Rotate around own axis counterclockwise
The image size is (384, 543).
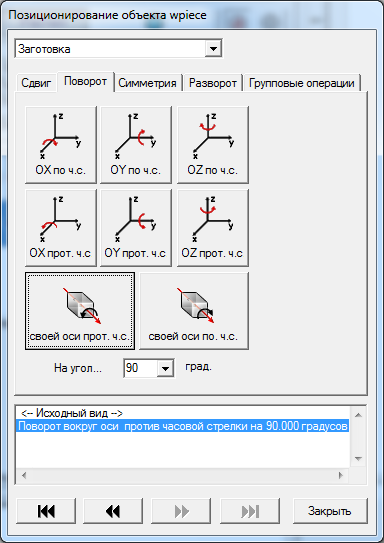80,311
